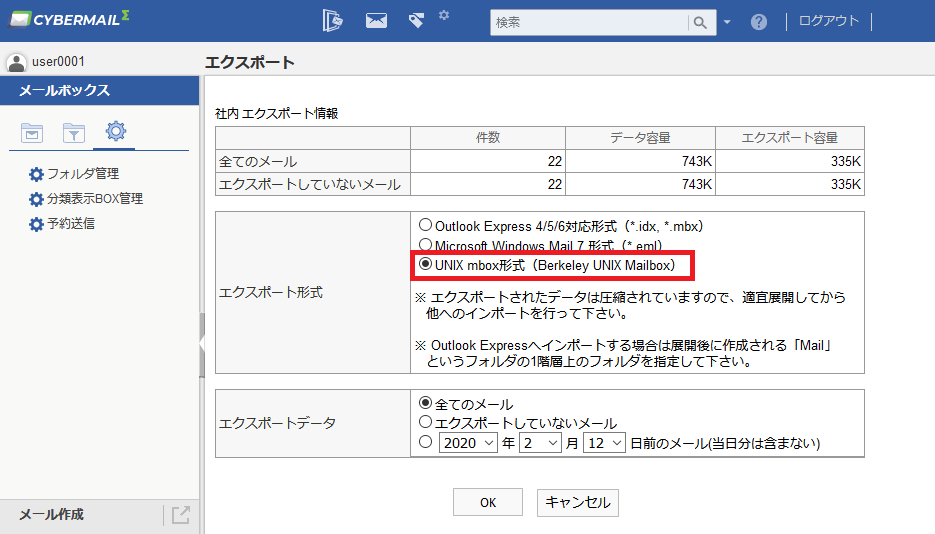Viewport: 935px width, 534px height.
Task: Expand the day dropdown showing 12
Action: (x=604, y=443)
